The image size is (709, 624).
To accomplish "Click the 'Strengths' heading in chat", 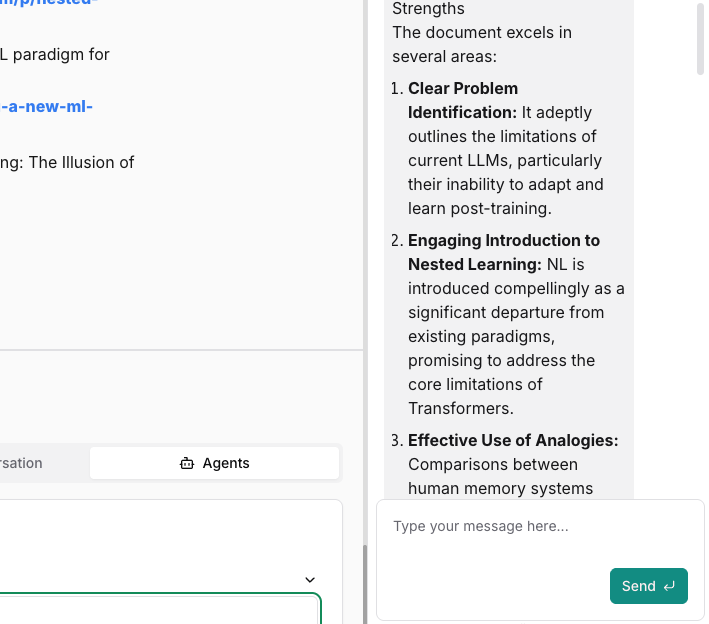I will (428, 9).
